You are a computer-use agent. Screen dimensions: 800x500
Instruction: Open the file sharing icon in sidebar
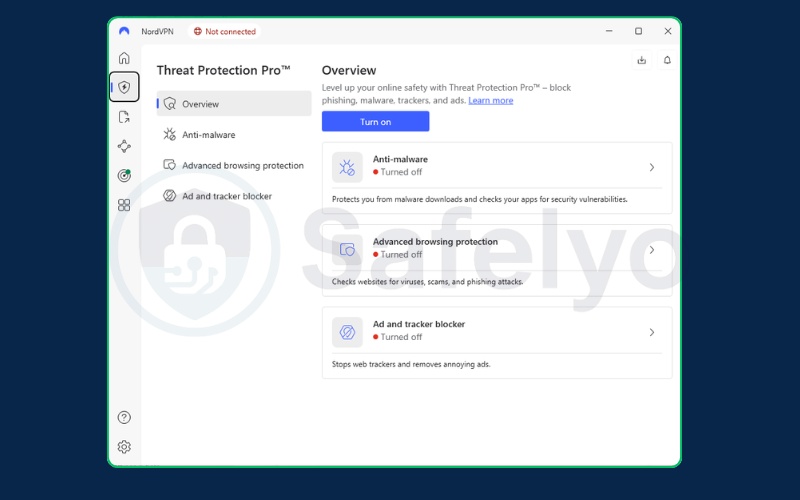pos(124,117)
